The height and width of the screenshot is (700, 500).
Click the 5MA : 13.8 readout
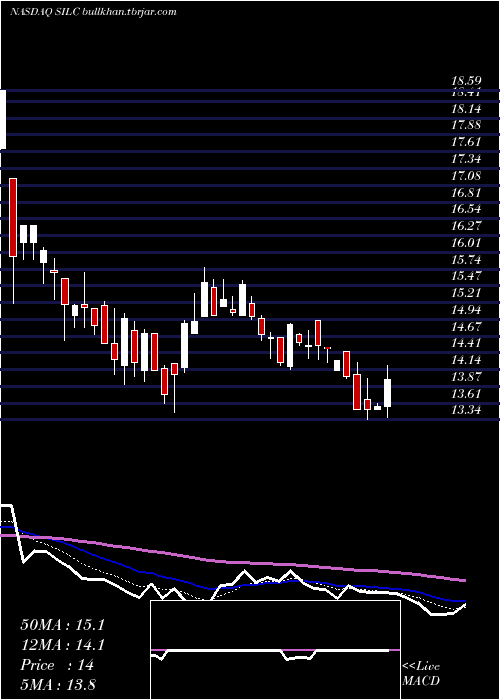(58, 684)
